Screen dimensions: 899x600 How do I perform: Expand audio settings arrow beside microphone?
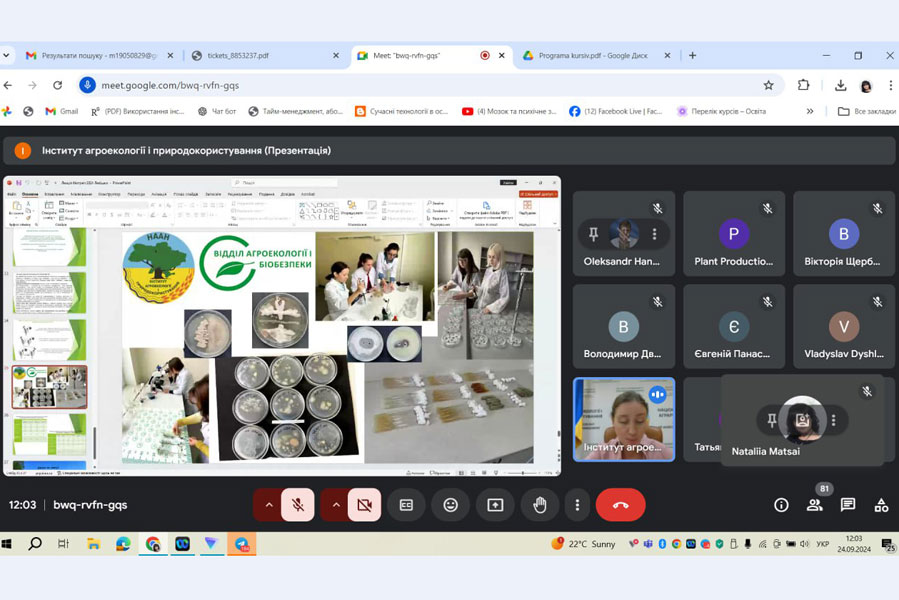pyautogui.click(x=268, y=505)
